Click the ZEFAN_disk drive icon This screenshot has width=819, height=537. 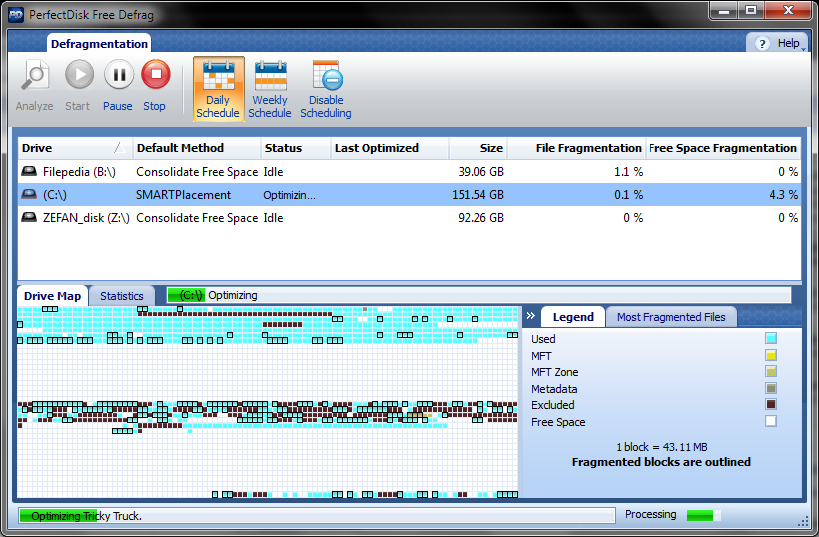pos(29,217)
